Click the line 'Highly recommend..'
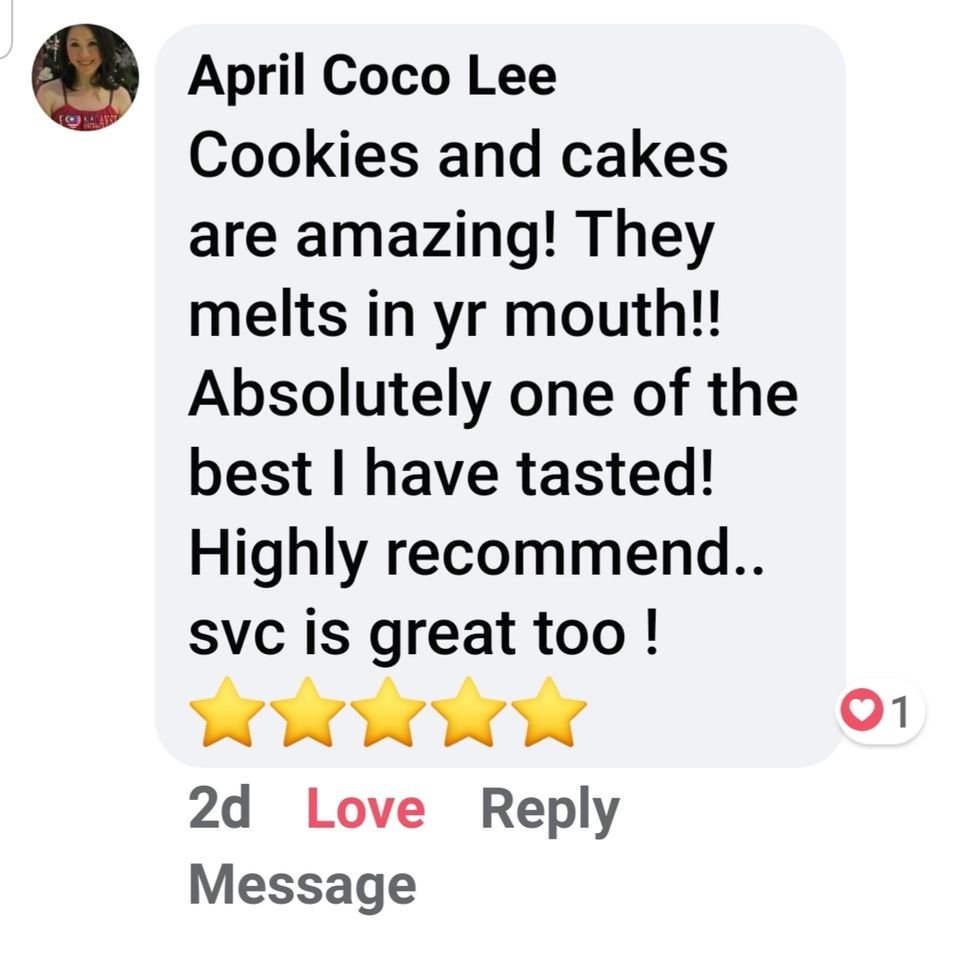The height and width of the screenshot is (960, 960). click(477, 555)
